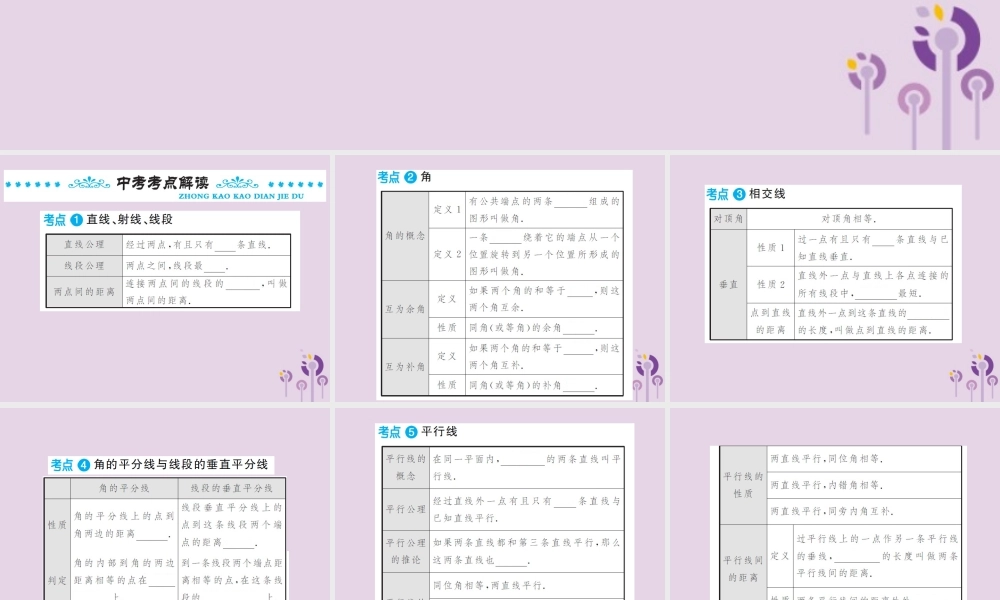Select the 定义2 cell
This screenshot has height=600, width=1000.
coord(447,254)
